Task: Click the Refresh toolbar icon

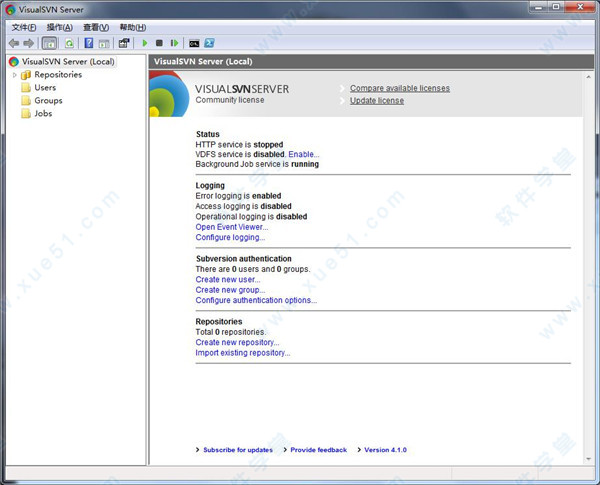Action: point(69,43)
